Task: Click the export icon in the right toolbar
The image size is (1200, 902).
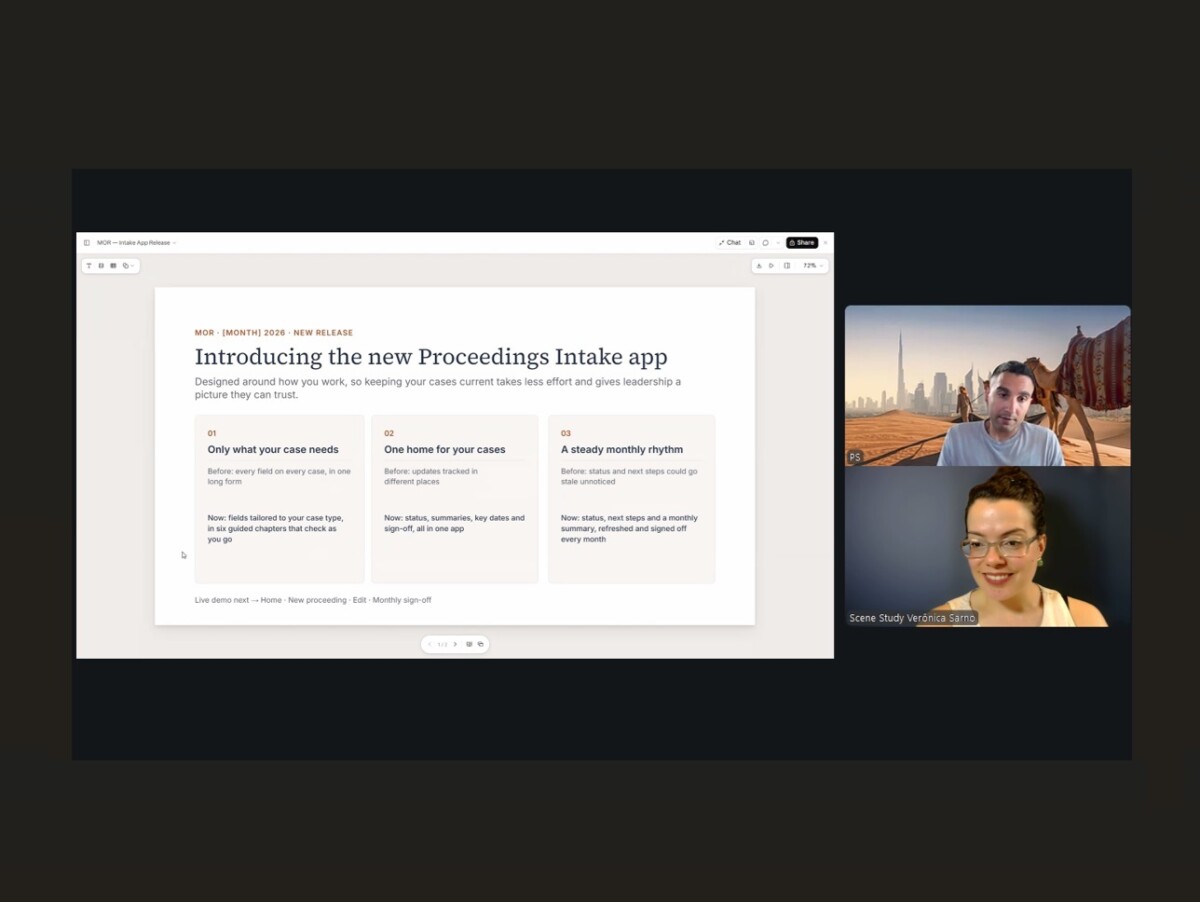Action: click(x=759, y=266)
